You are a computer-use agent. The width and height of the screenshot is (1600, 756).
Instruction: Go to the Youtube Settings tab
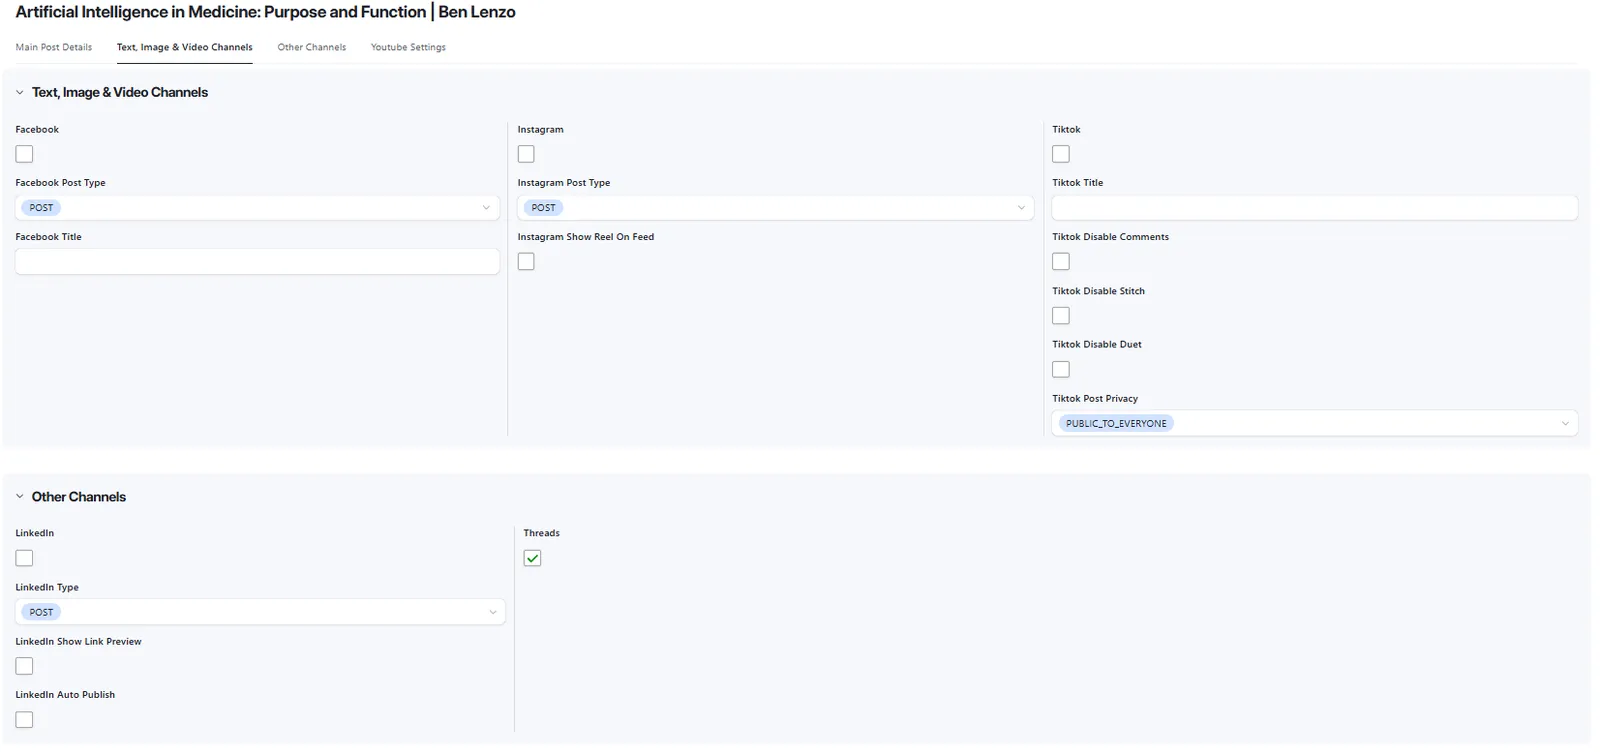(408, 47)
